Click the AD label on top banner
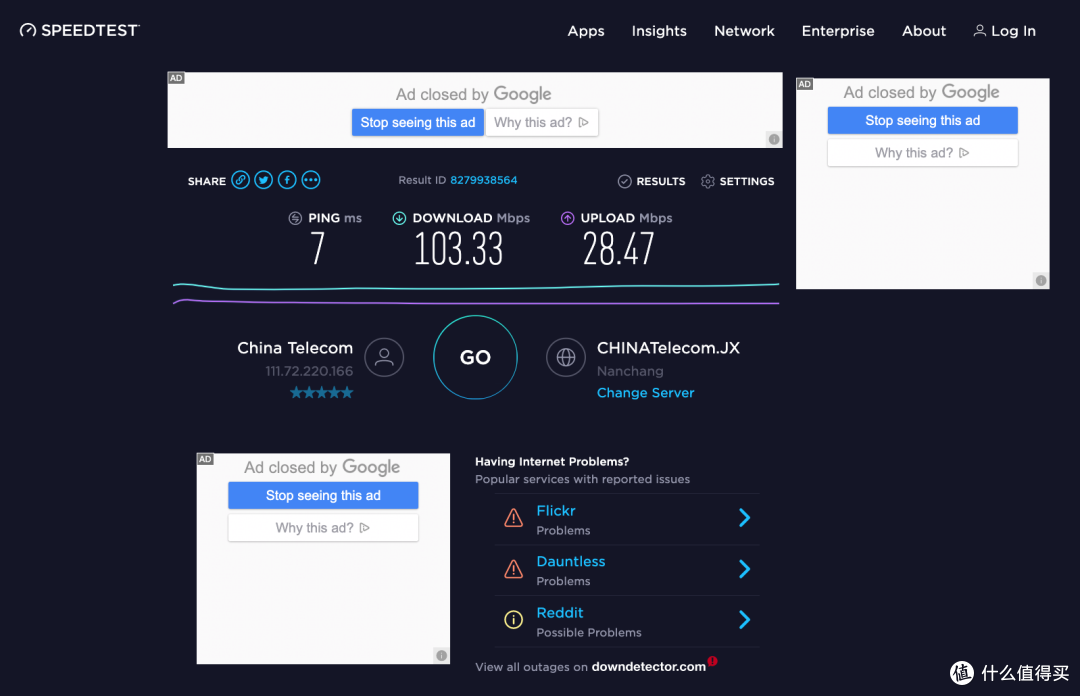 176,78
